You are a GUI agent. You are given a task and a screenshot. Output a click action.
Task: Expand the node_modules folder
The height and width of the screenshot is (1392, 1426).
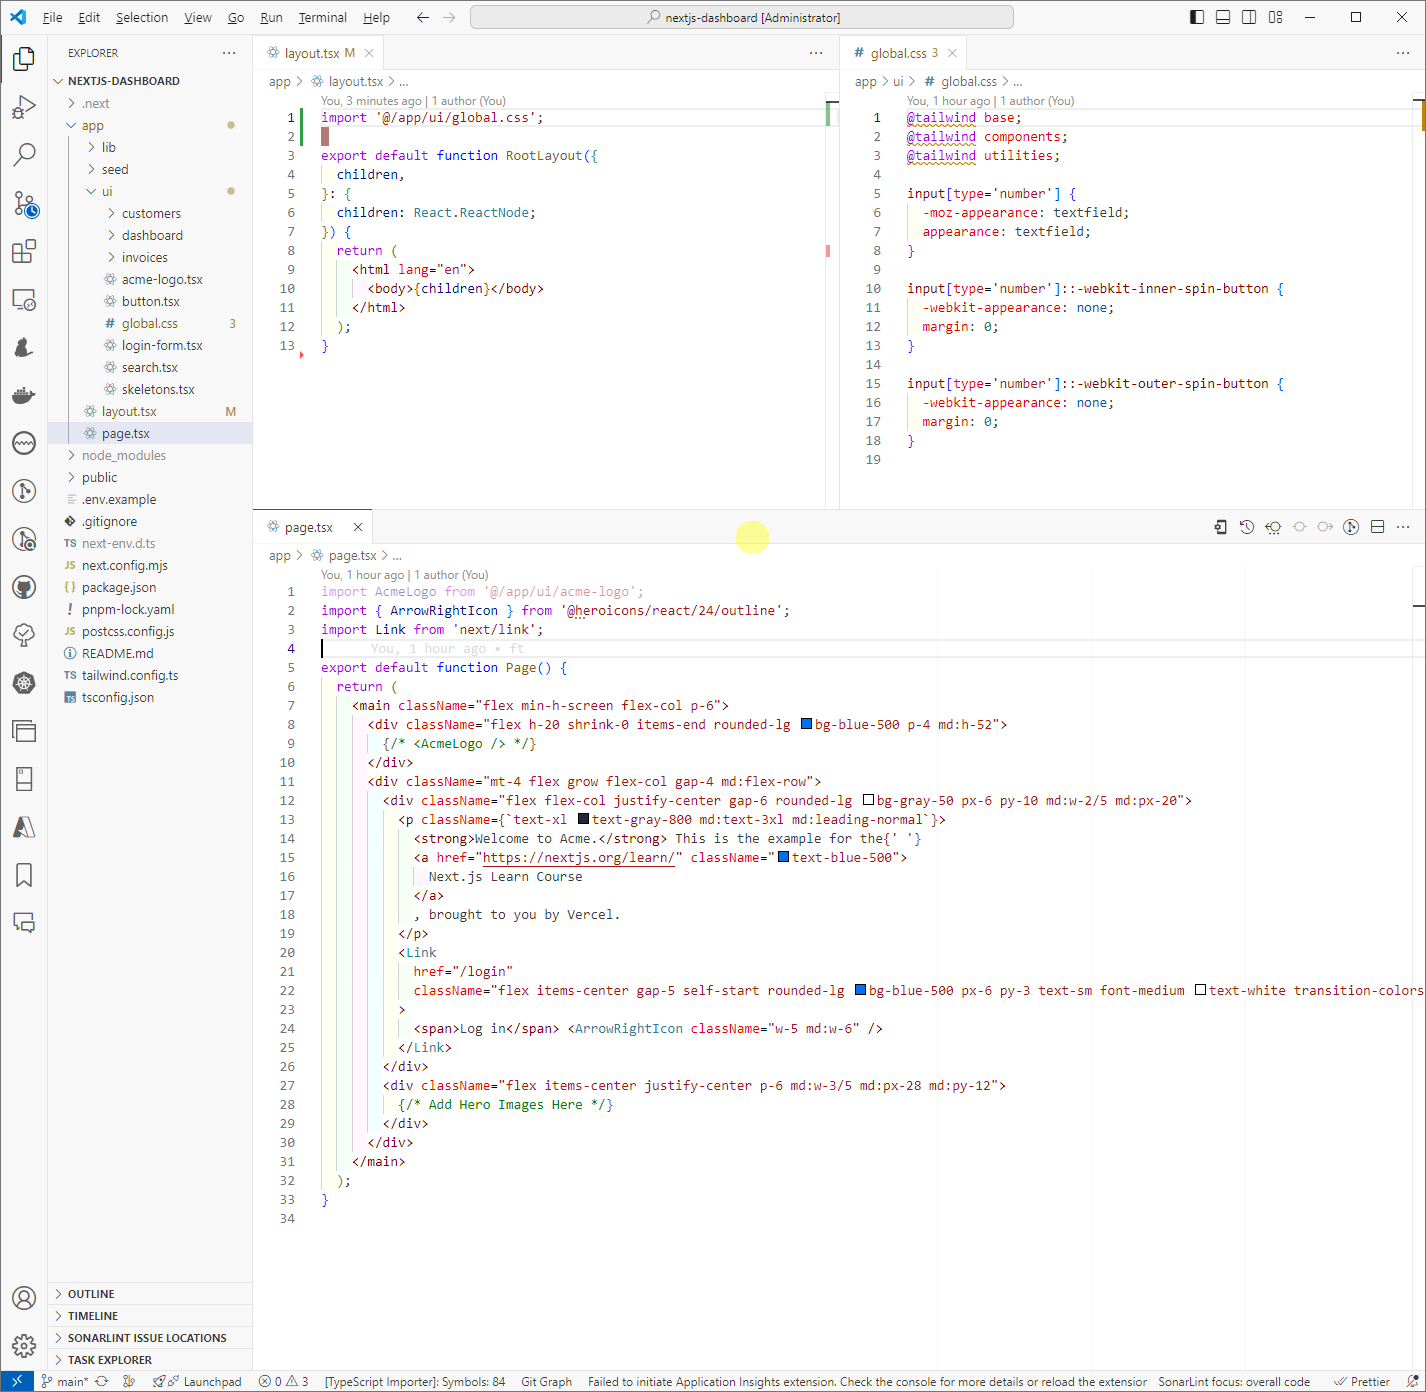(x=124, y=455)
